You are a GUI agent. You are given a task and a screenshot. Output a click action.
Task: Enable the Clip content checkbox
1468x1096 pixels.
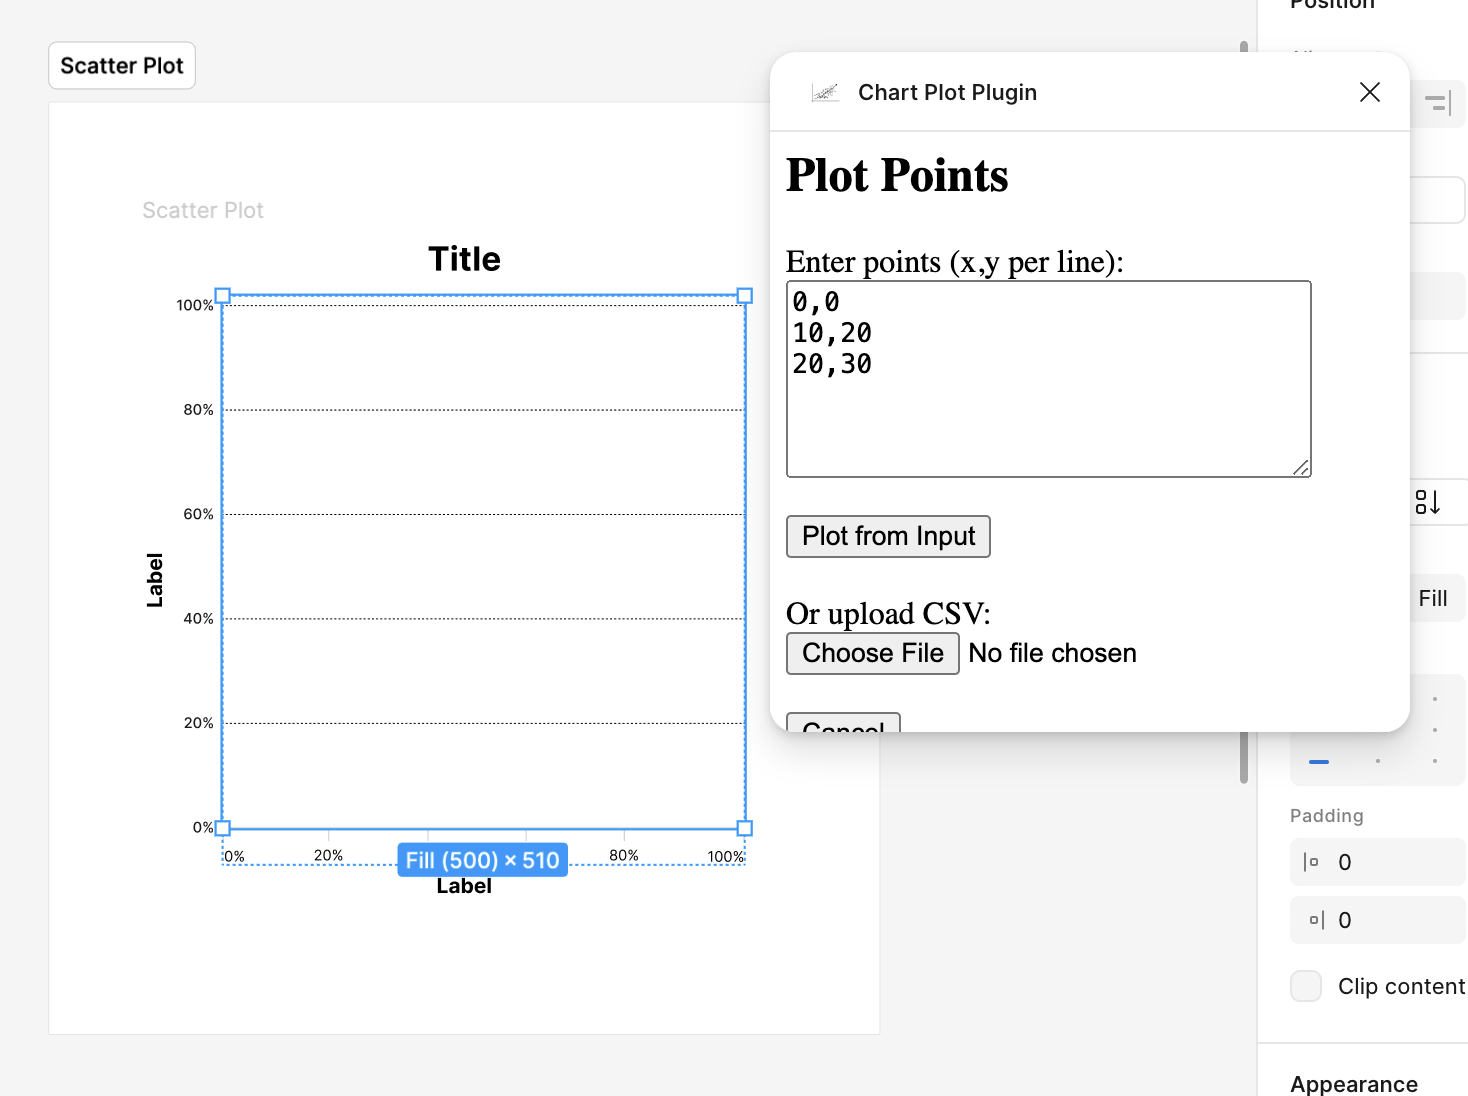1306,986
